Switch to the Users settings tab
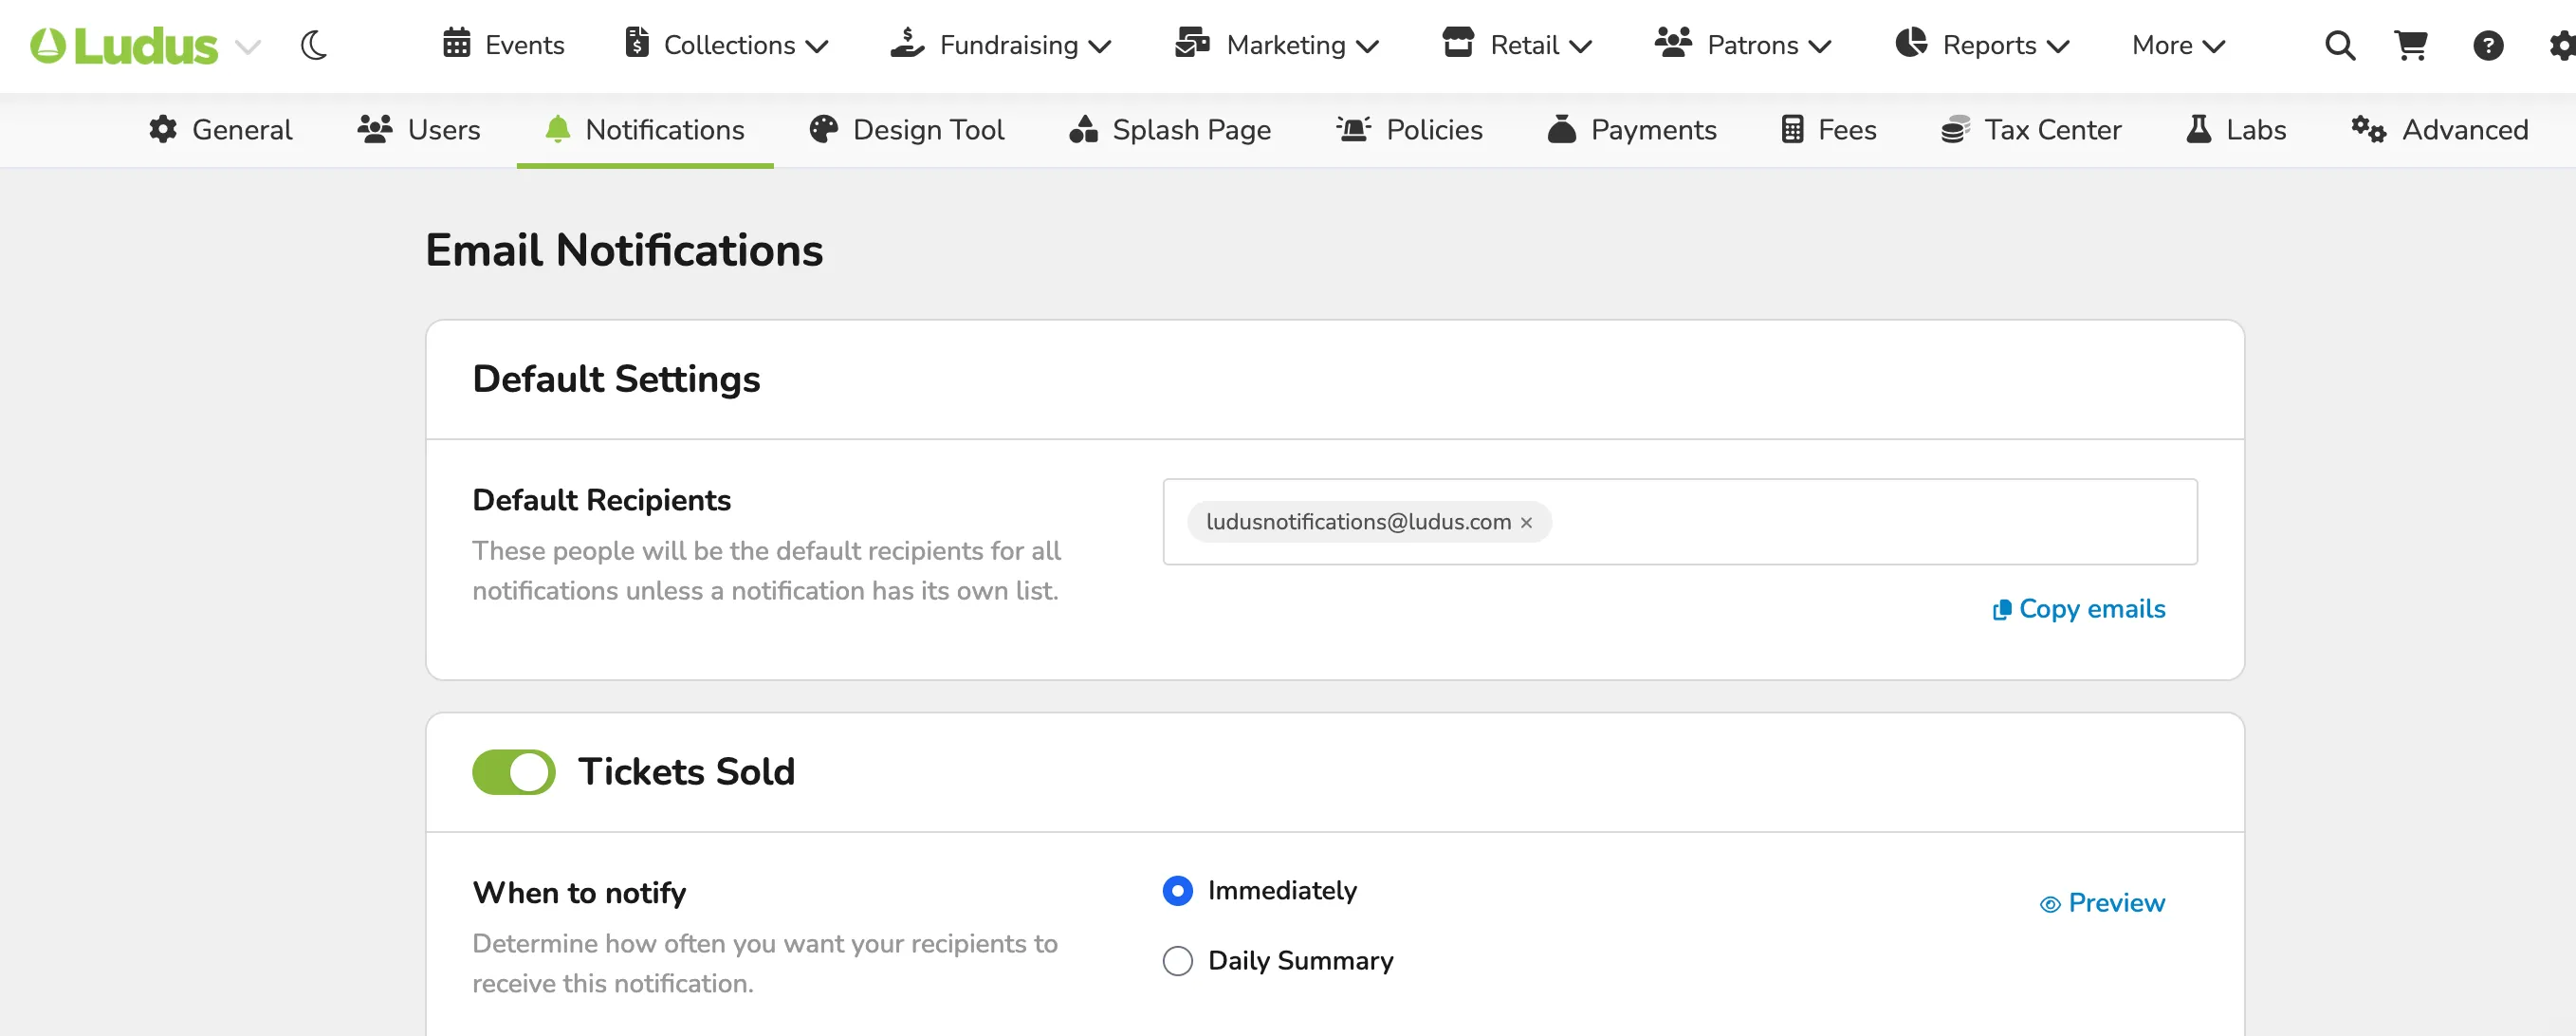2576x1036 pixels. 419,130
